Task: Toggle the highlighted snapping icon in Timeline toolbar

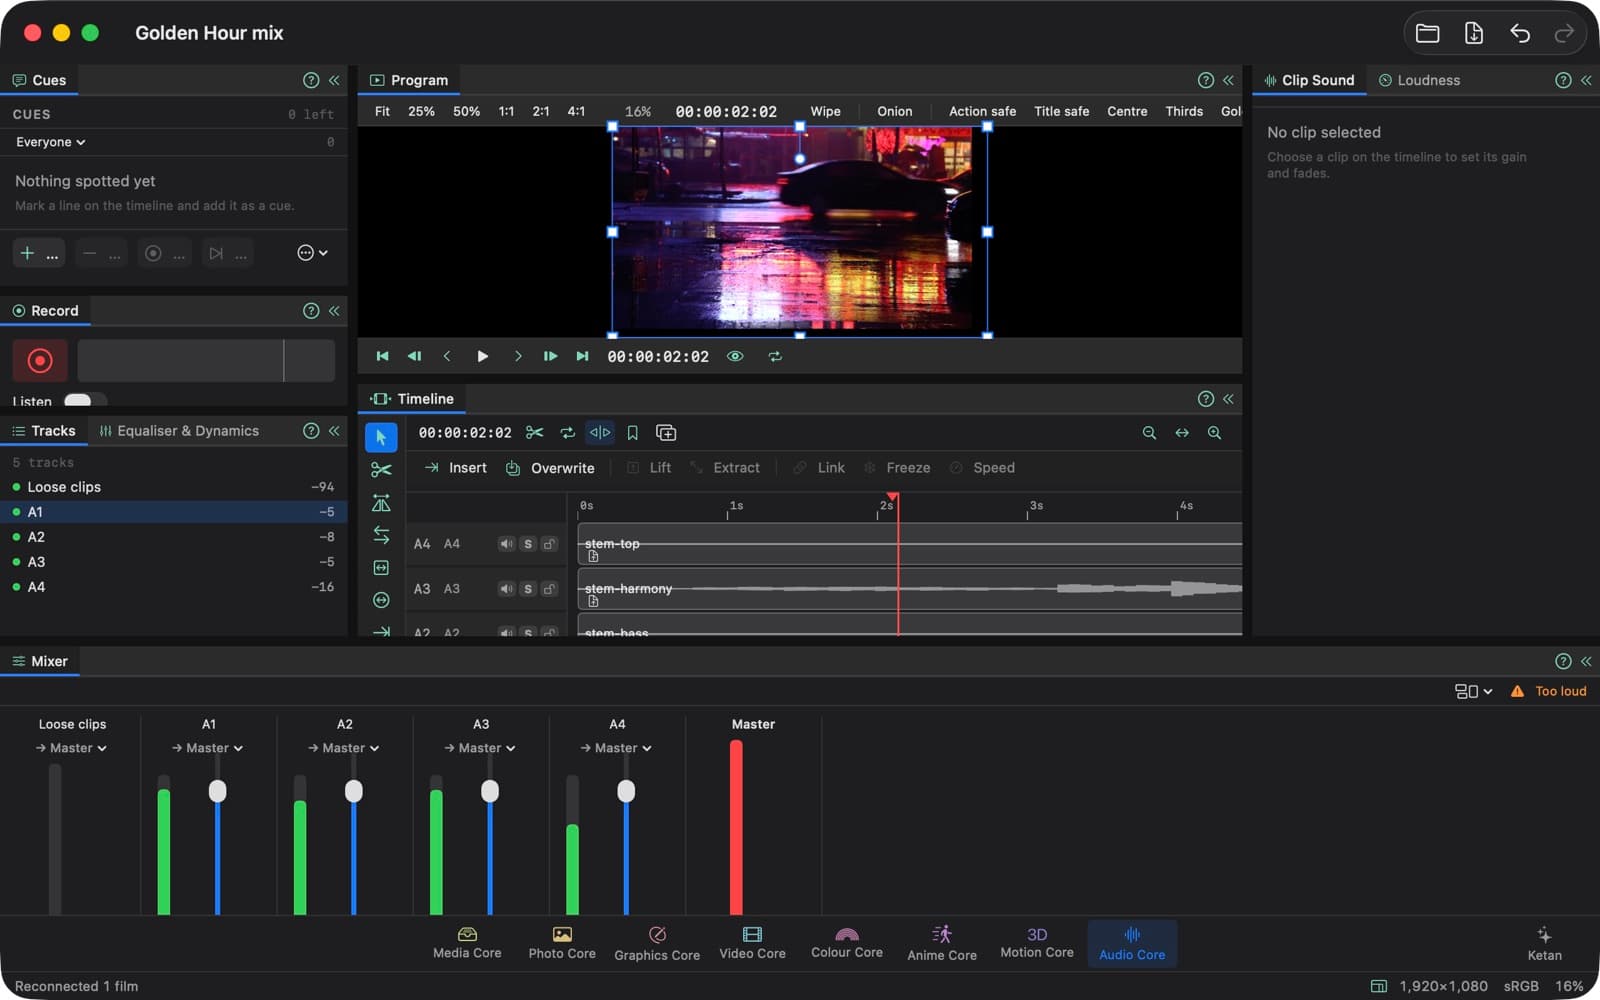Action: [600, 433]
